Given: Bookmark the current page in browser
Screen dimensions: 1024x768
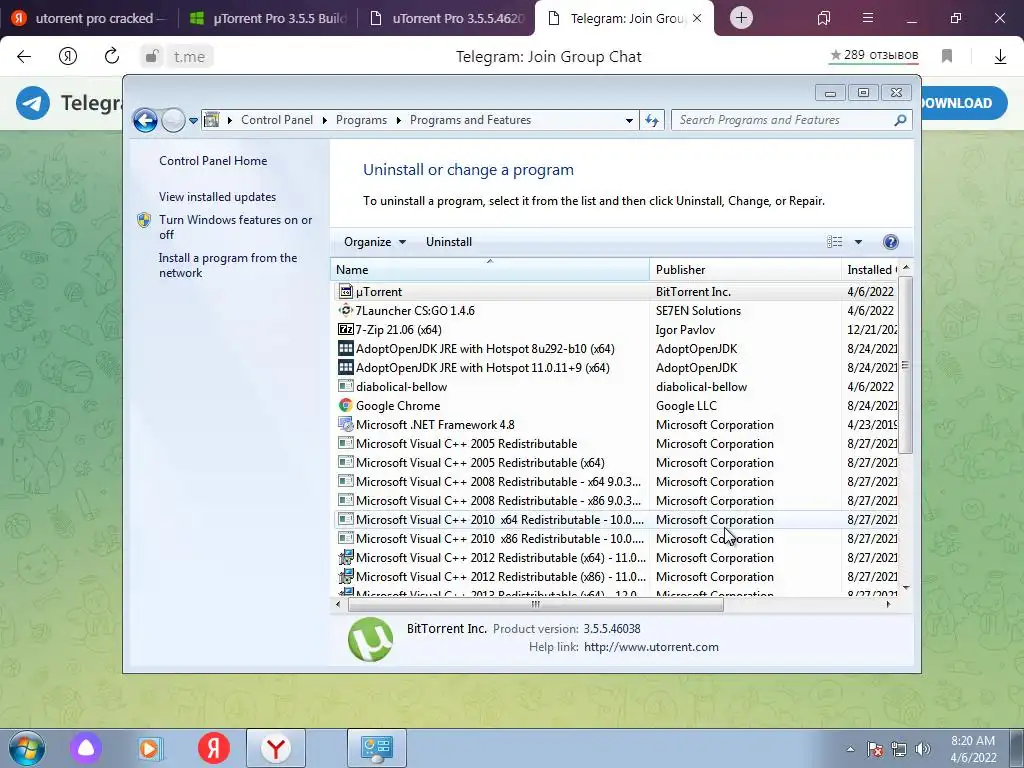Looking at the screenshot, I should pyautogui.click(x=947, y=56).
